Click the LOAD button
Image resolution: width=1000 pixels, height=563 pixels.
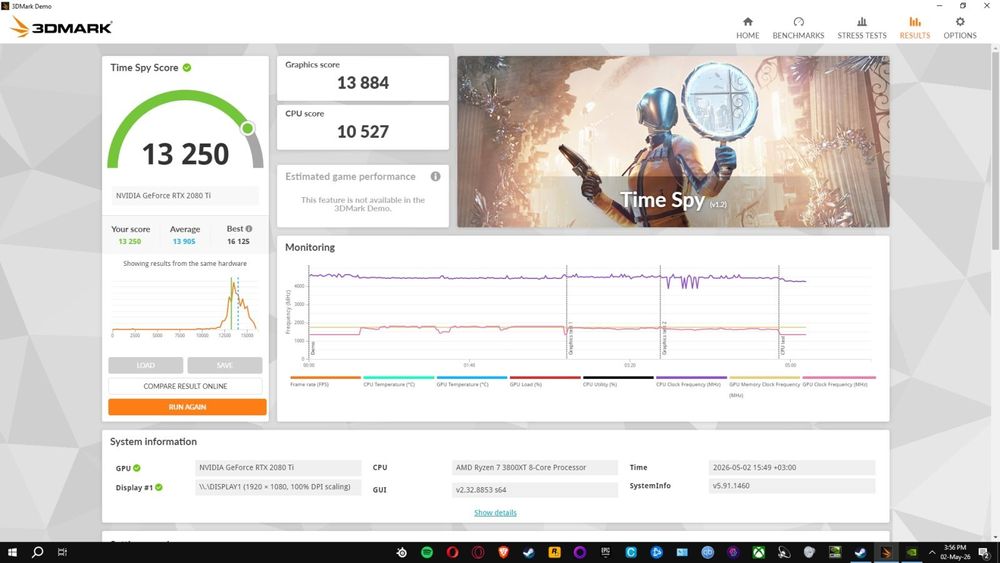145,365
